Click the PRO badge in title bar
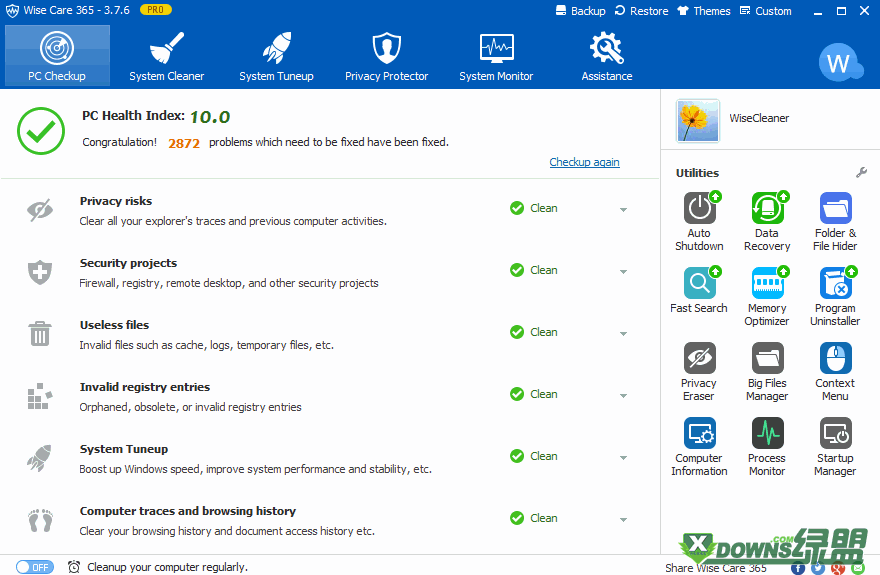Screen dimensions: 880x575 click(155, 10)
